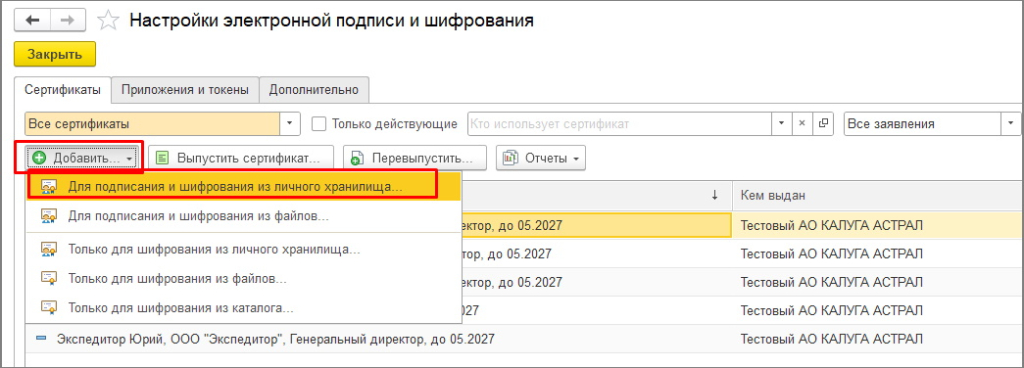Choose Только для шифрования из каталога
This screenshot has width=1024, height=368.
pos(243,307)
